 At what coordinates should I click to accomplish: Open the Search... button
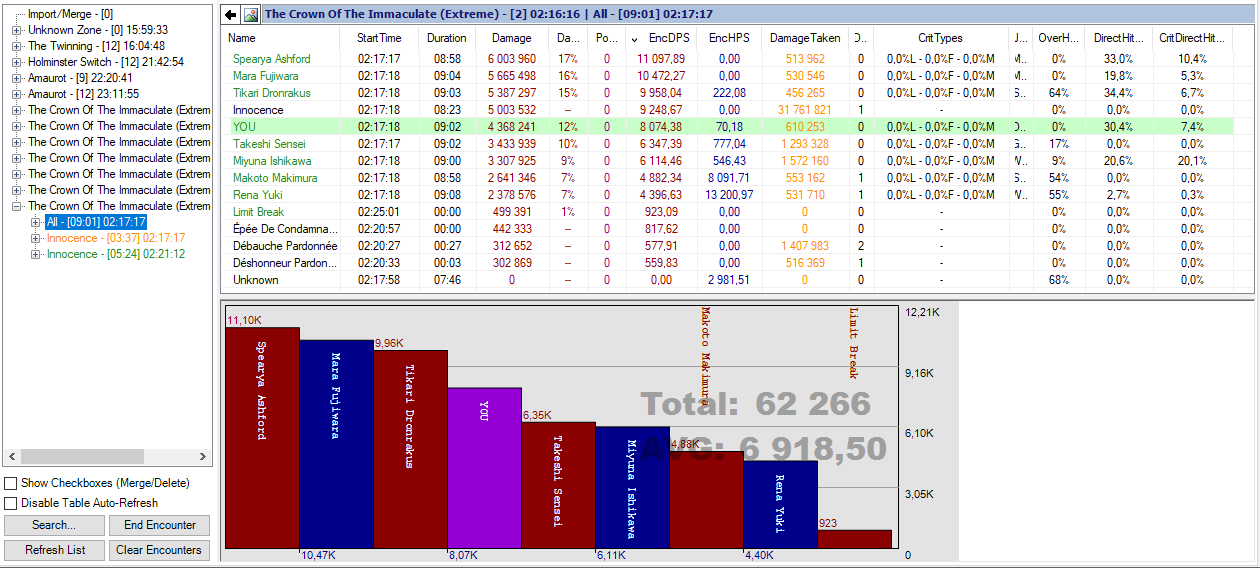tap(54, 525)
